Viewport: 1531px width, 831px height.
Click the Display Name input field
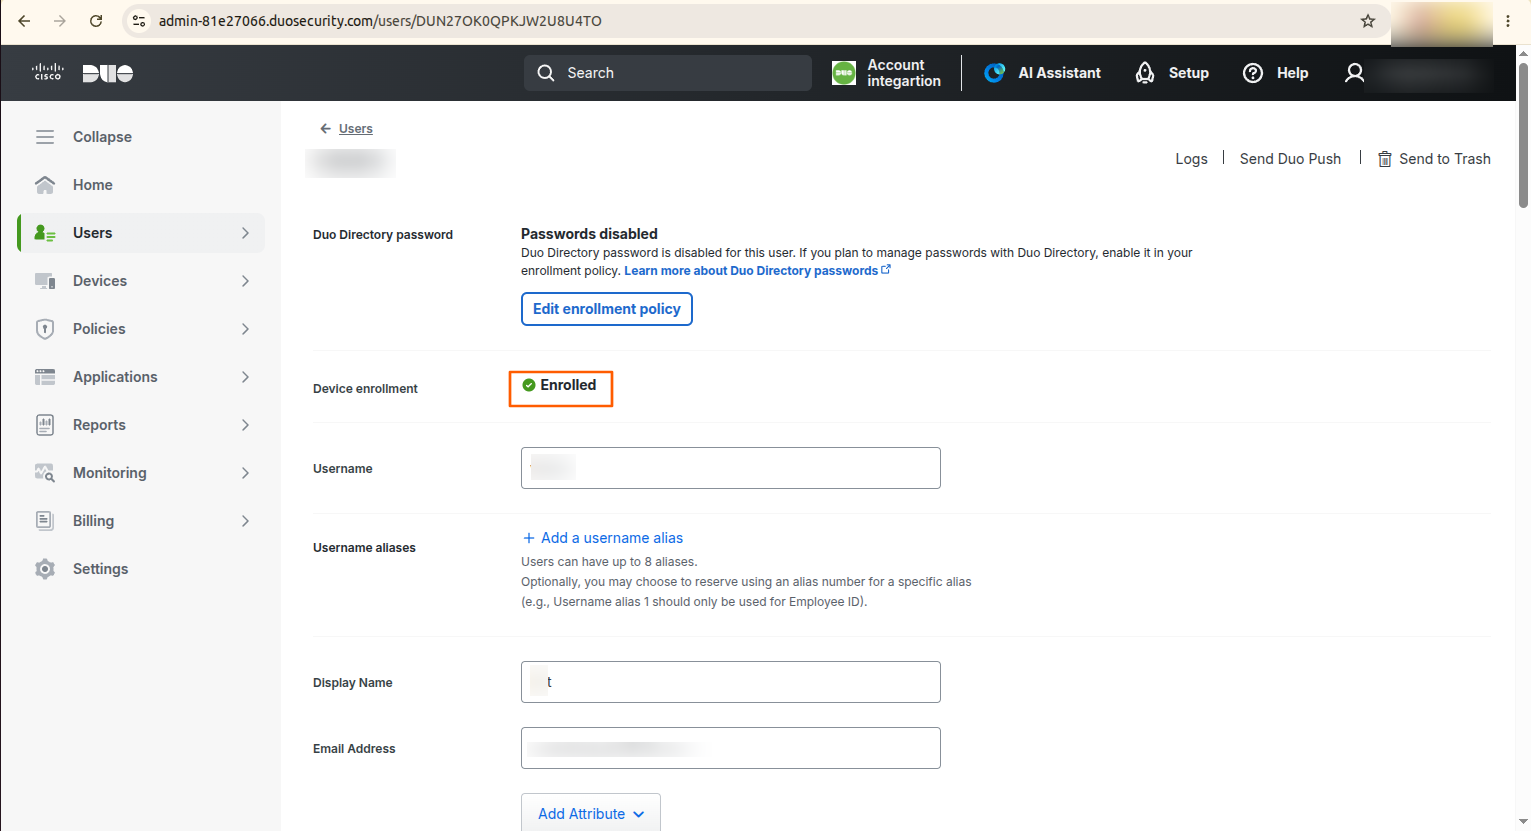pyautogui.click(x=731, y=682)
